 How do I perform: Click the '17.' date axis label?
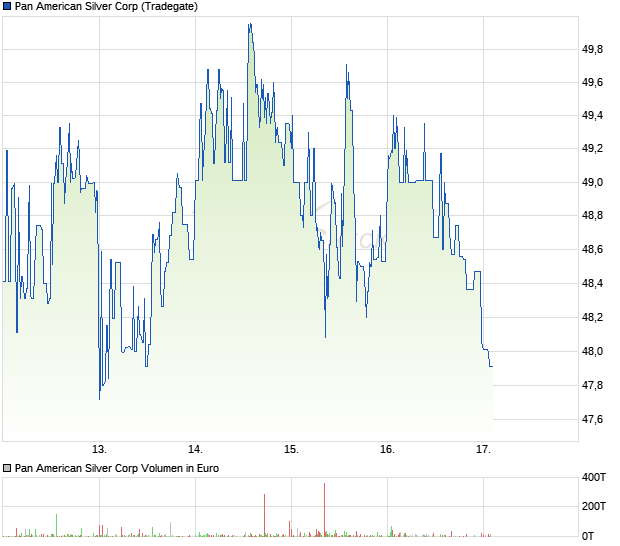click(x=484, y=450)
